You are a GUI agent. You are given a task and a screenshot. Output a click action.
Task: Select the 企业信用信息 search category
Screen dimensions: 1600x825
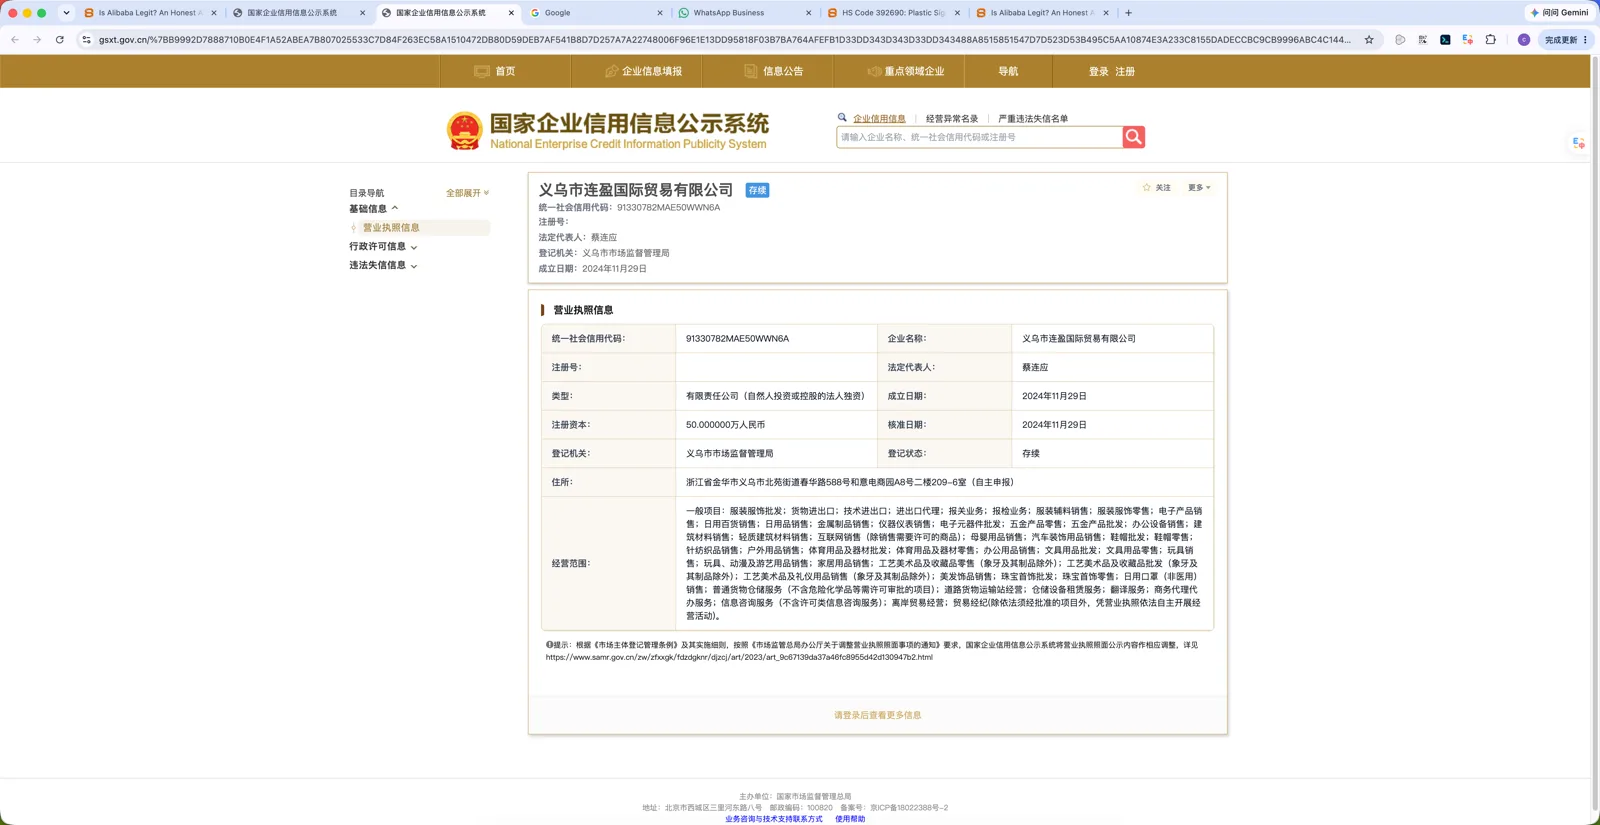tap(879, 119)
